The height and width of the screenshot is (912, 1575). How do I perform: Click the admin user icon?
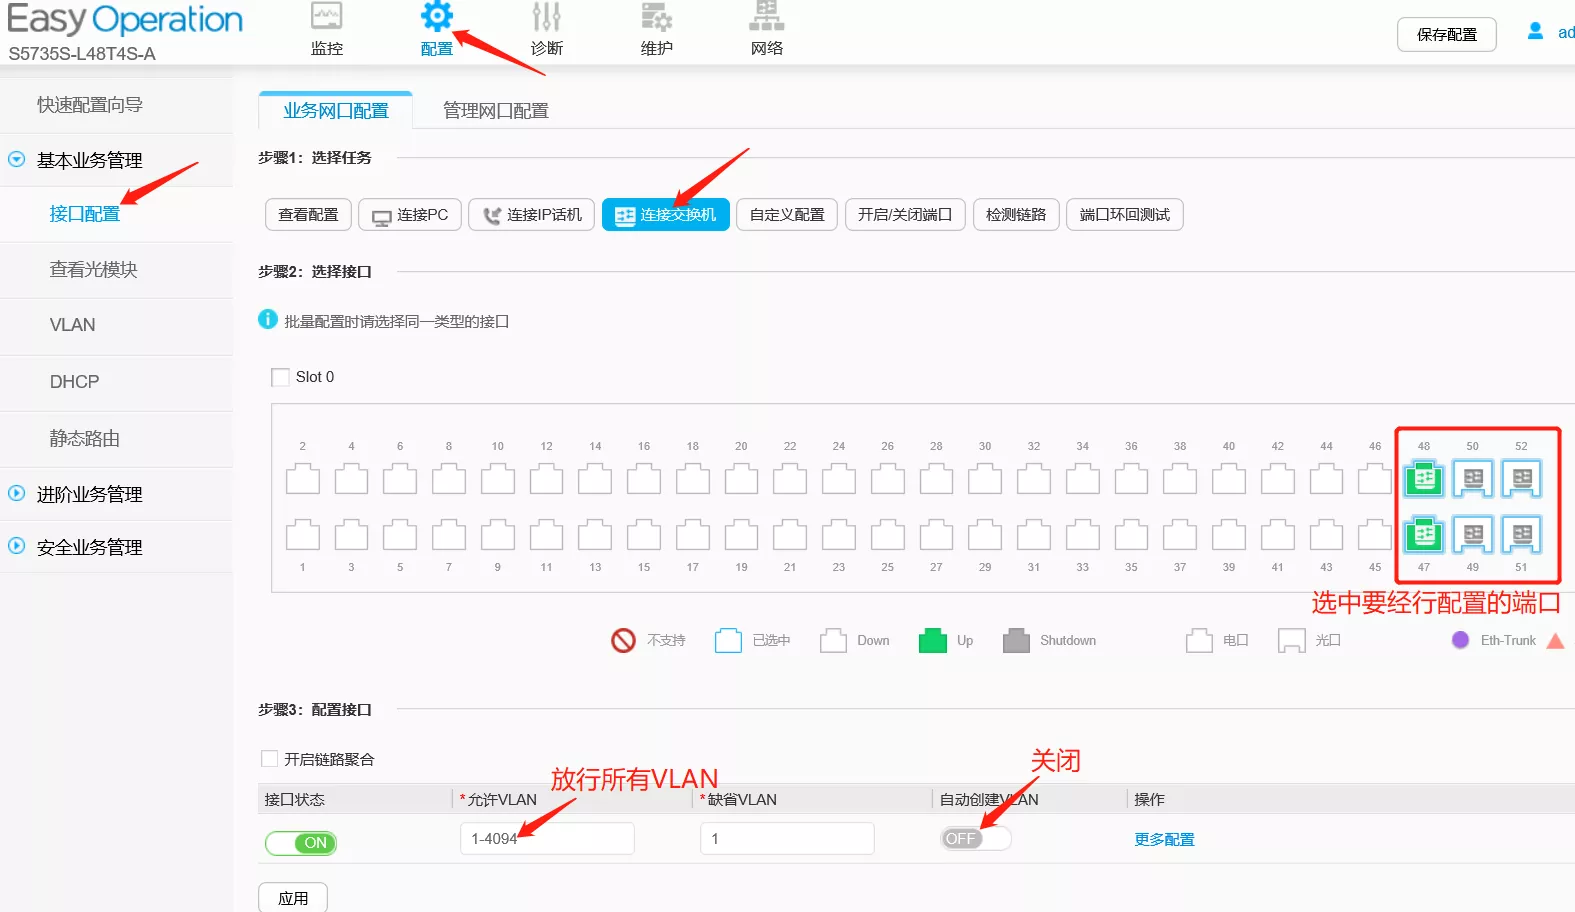click(1535, 32)
